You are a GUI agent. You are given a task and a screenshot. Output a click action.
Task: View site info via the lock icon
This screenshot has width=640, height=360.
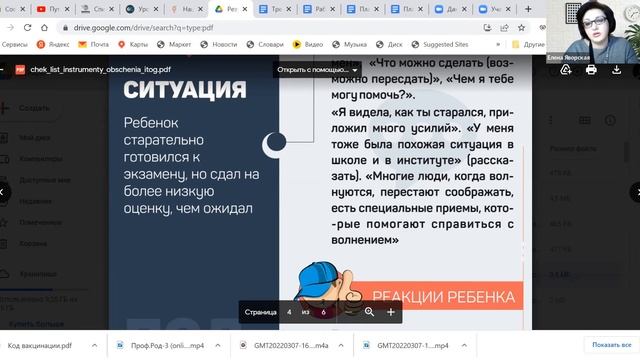[65, 28]
